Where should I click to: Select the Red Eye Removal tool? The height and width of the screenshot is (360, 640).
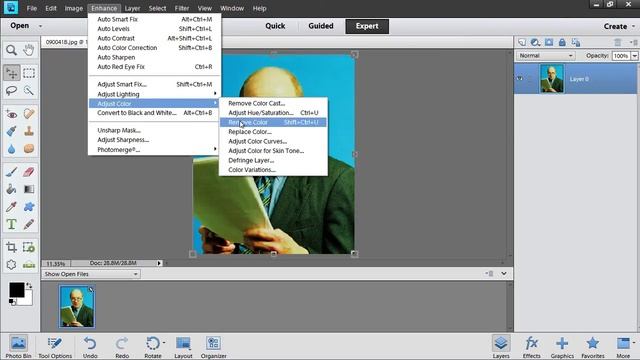pyautogui.click(x=11, y=114)
